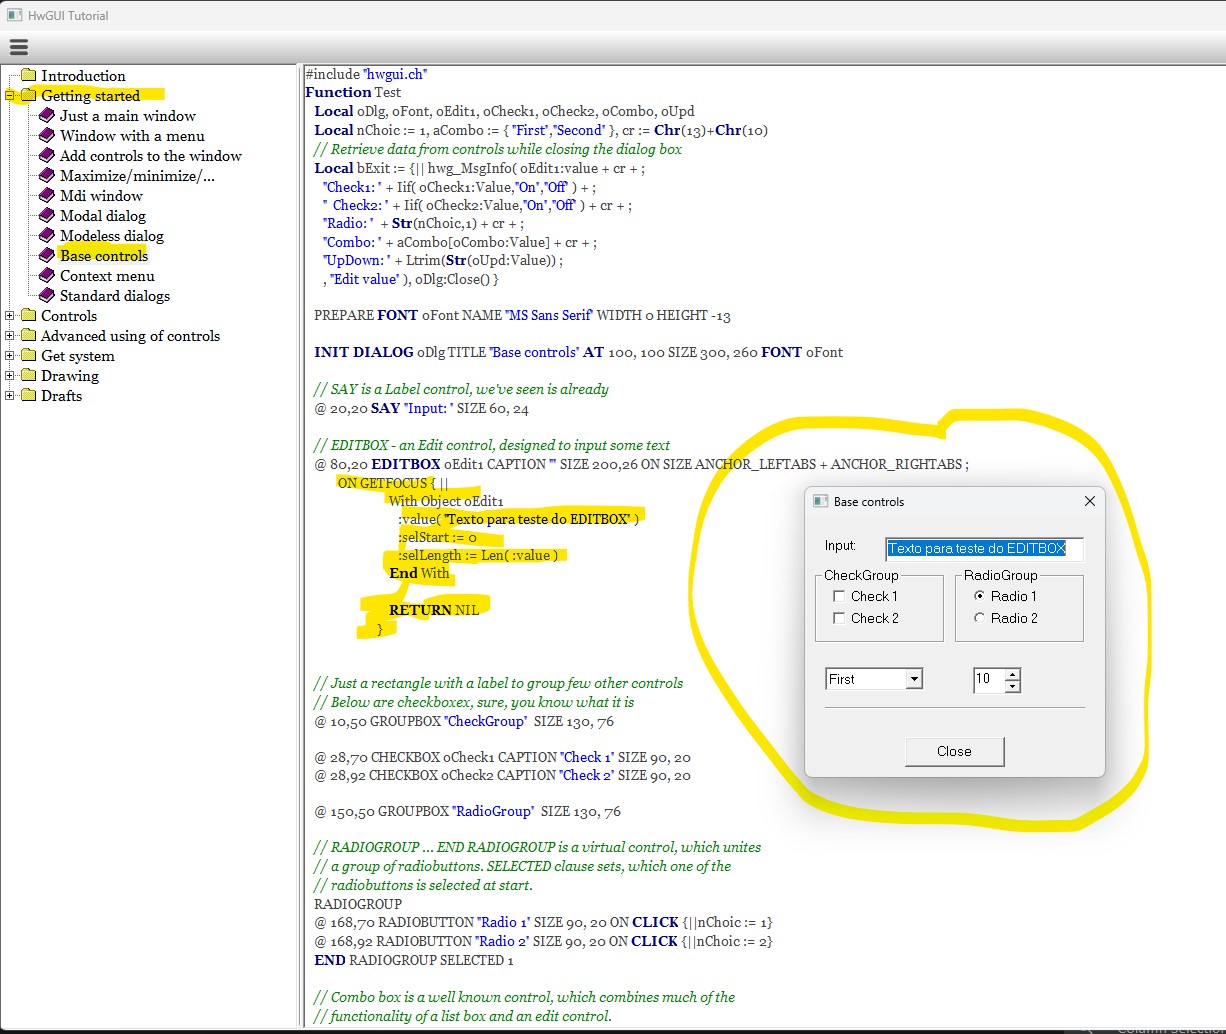Viewport: 1226px width, 1034px height.
Task: Collapse the Getting started tree node
Action: click(10, 96)
